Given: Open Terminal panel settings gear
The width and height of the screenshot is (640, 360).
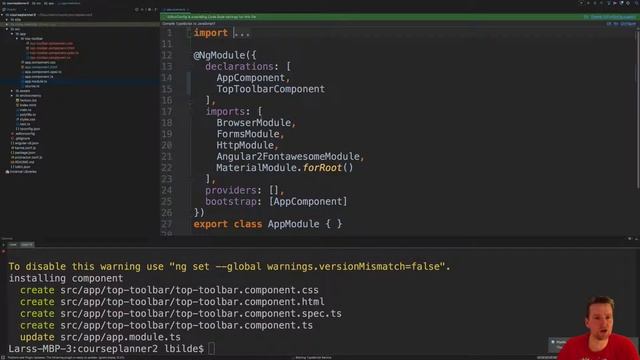Looking at the screenshot, I should point(629,238).
